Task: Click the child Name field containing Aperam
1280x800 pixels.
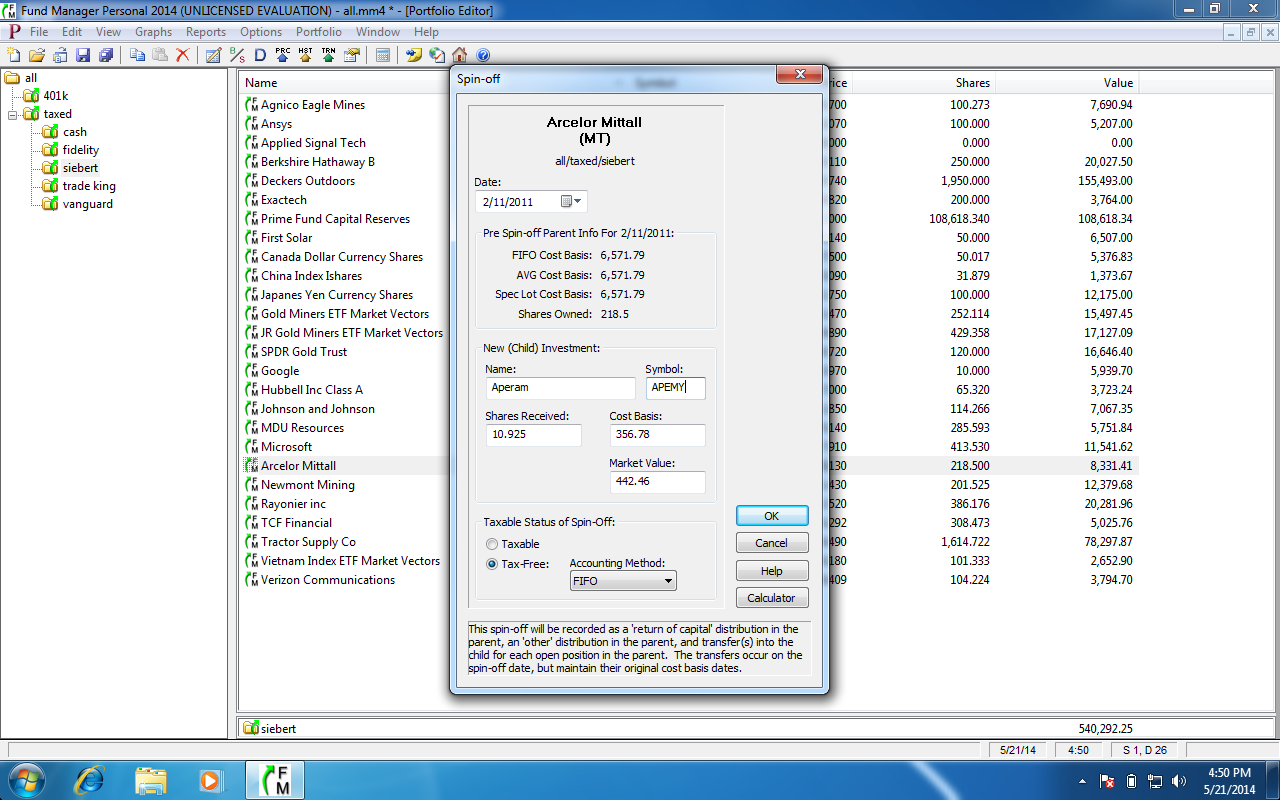Action: [560, 388]
